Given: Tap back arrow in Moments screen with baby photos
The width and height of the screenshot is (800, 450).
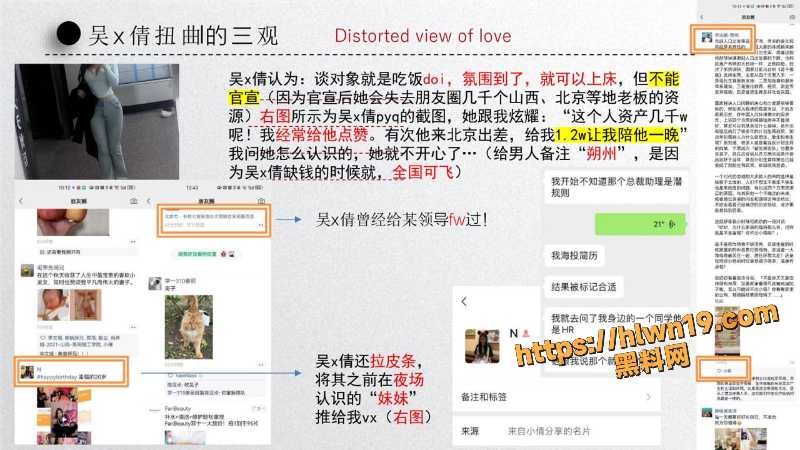Looking at the screenshot, I should [21, 202].
